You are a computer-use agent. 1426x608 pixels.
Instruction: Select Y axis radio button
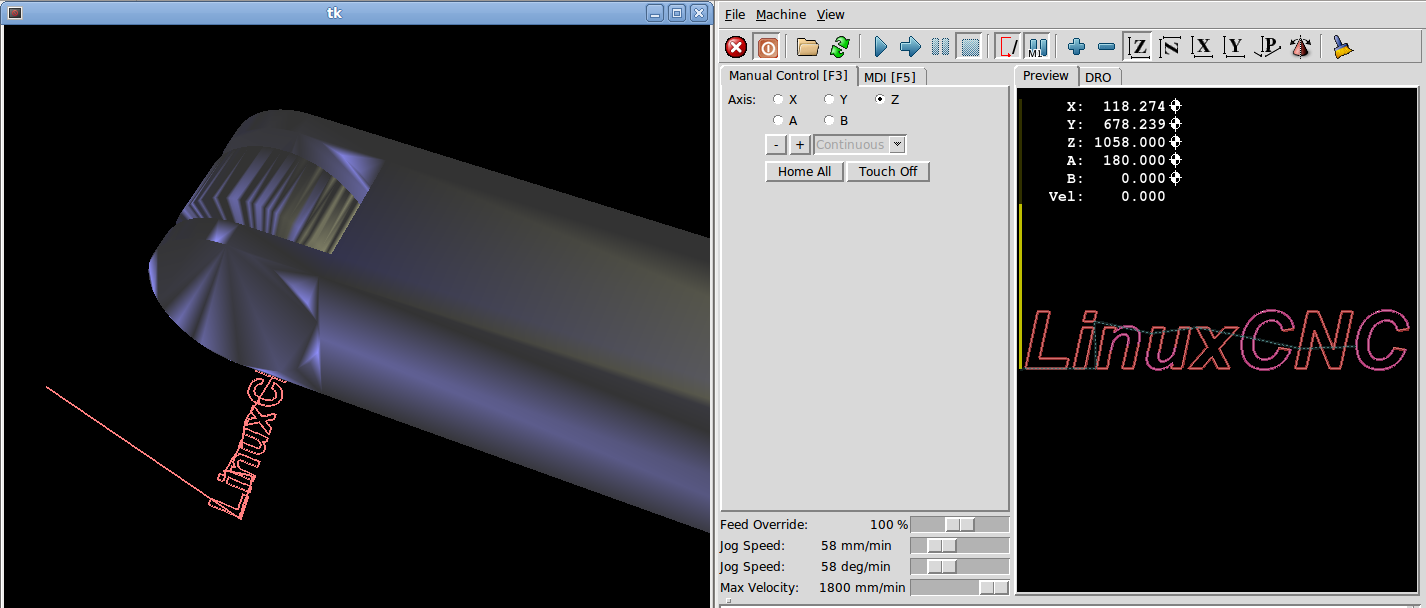[x=829, y=100]
